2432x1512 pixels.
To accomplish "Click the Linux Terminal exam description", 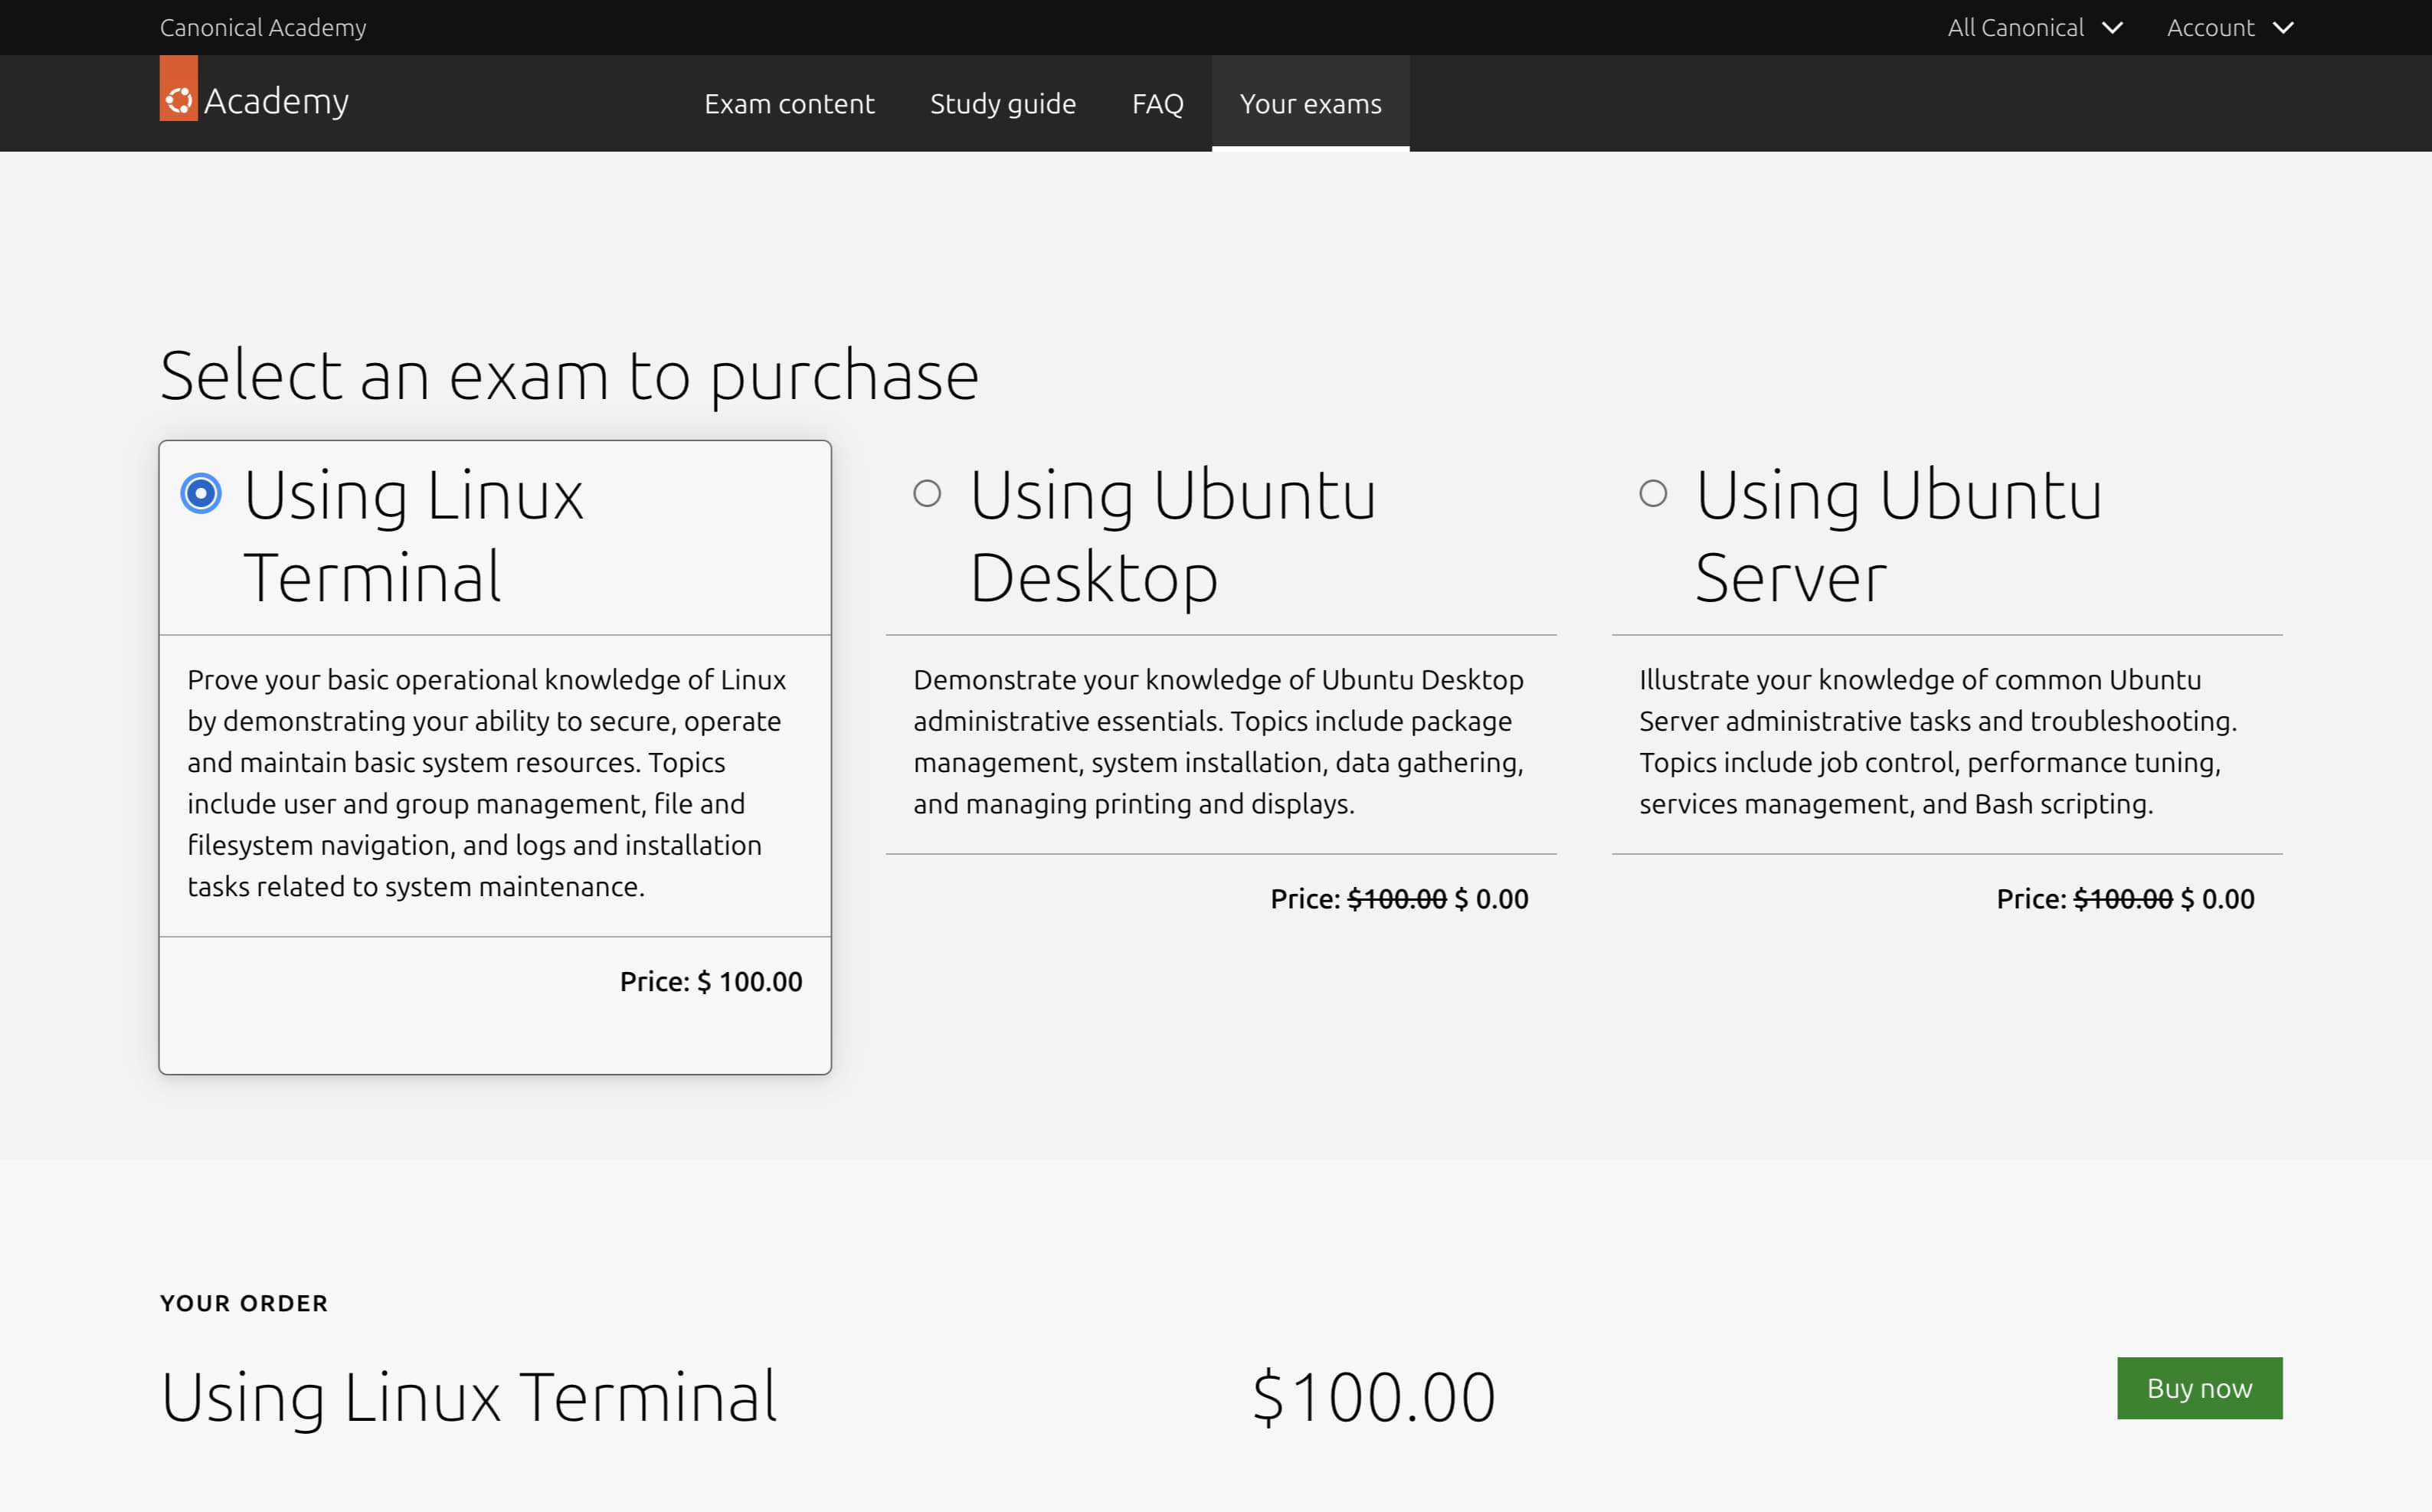I will pyautogui.click(x=487, y=783).
